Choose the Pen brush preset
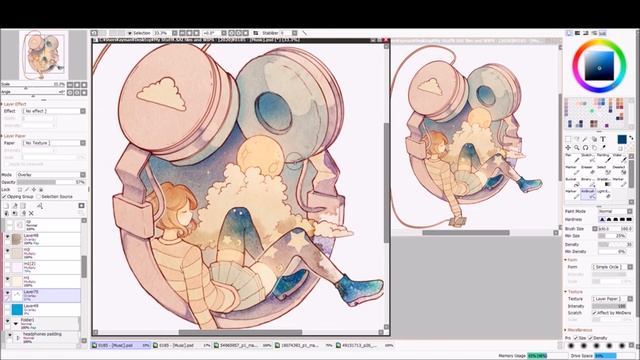 [571, 158]
